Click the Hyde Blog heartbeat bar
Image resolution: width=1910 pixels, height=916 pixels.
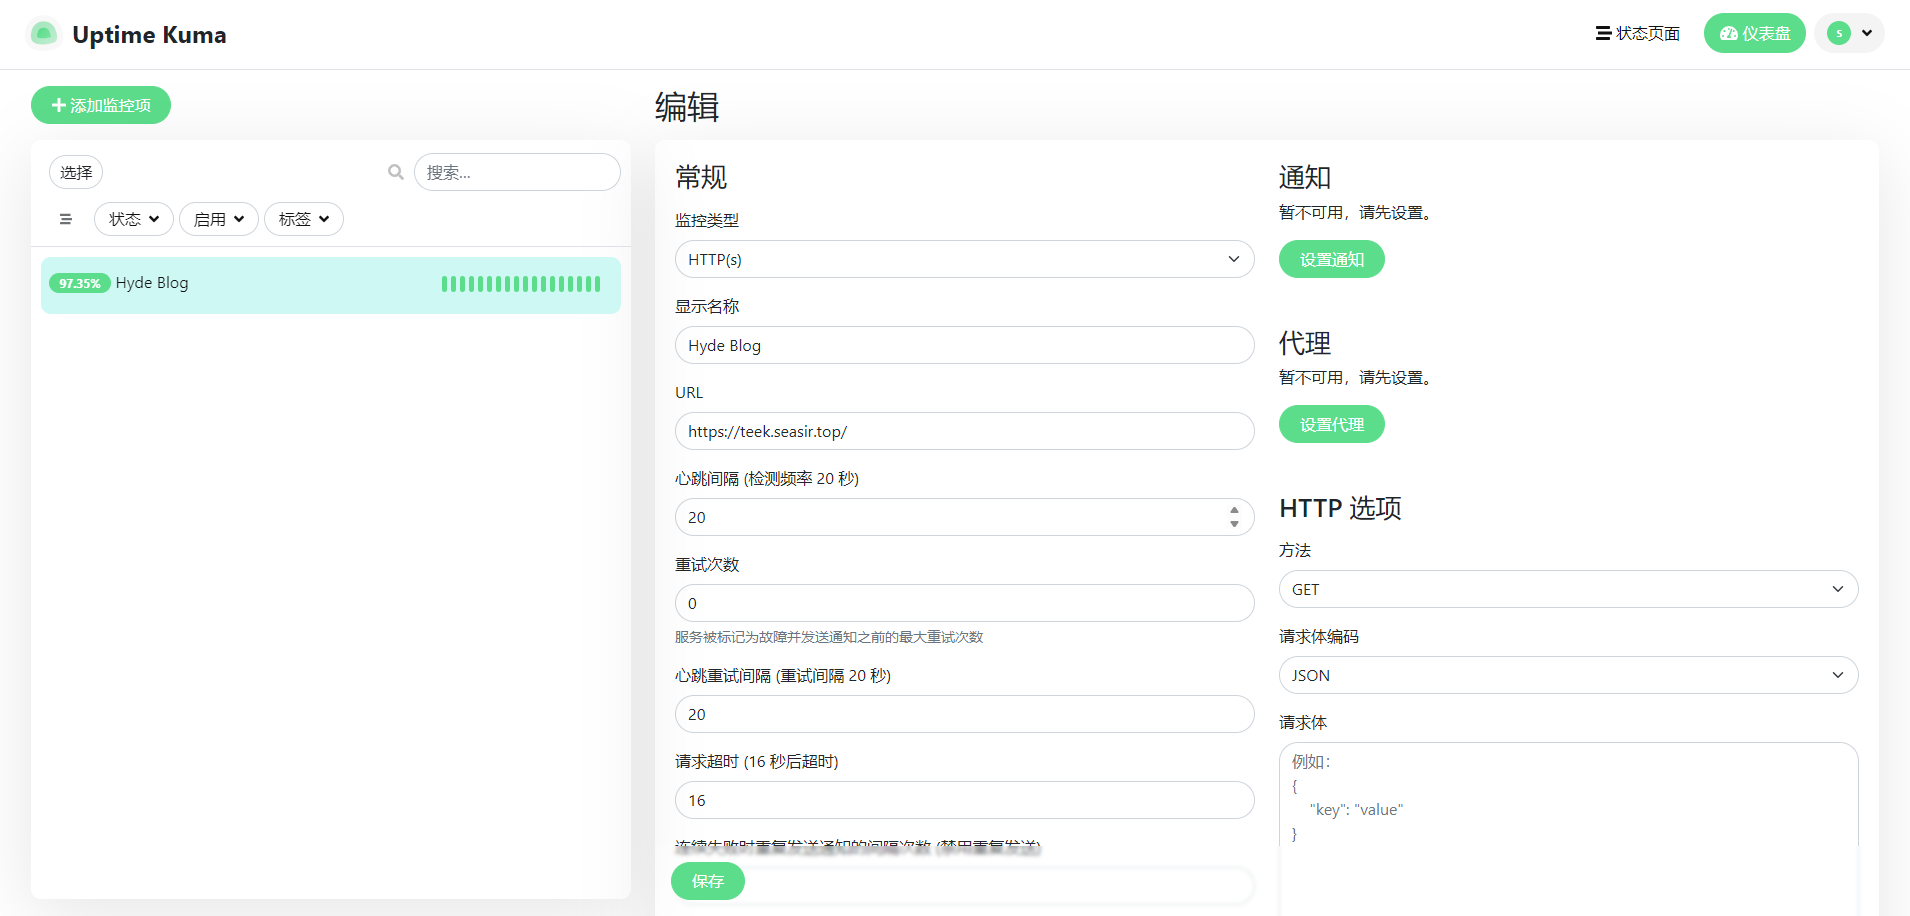pyautogui.click(x=521, y=284)
